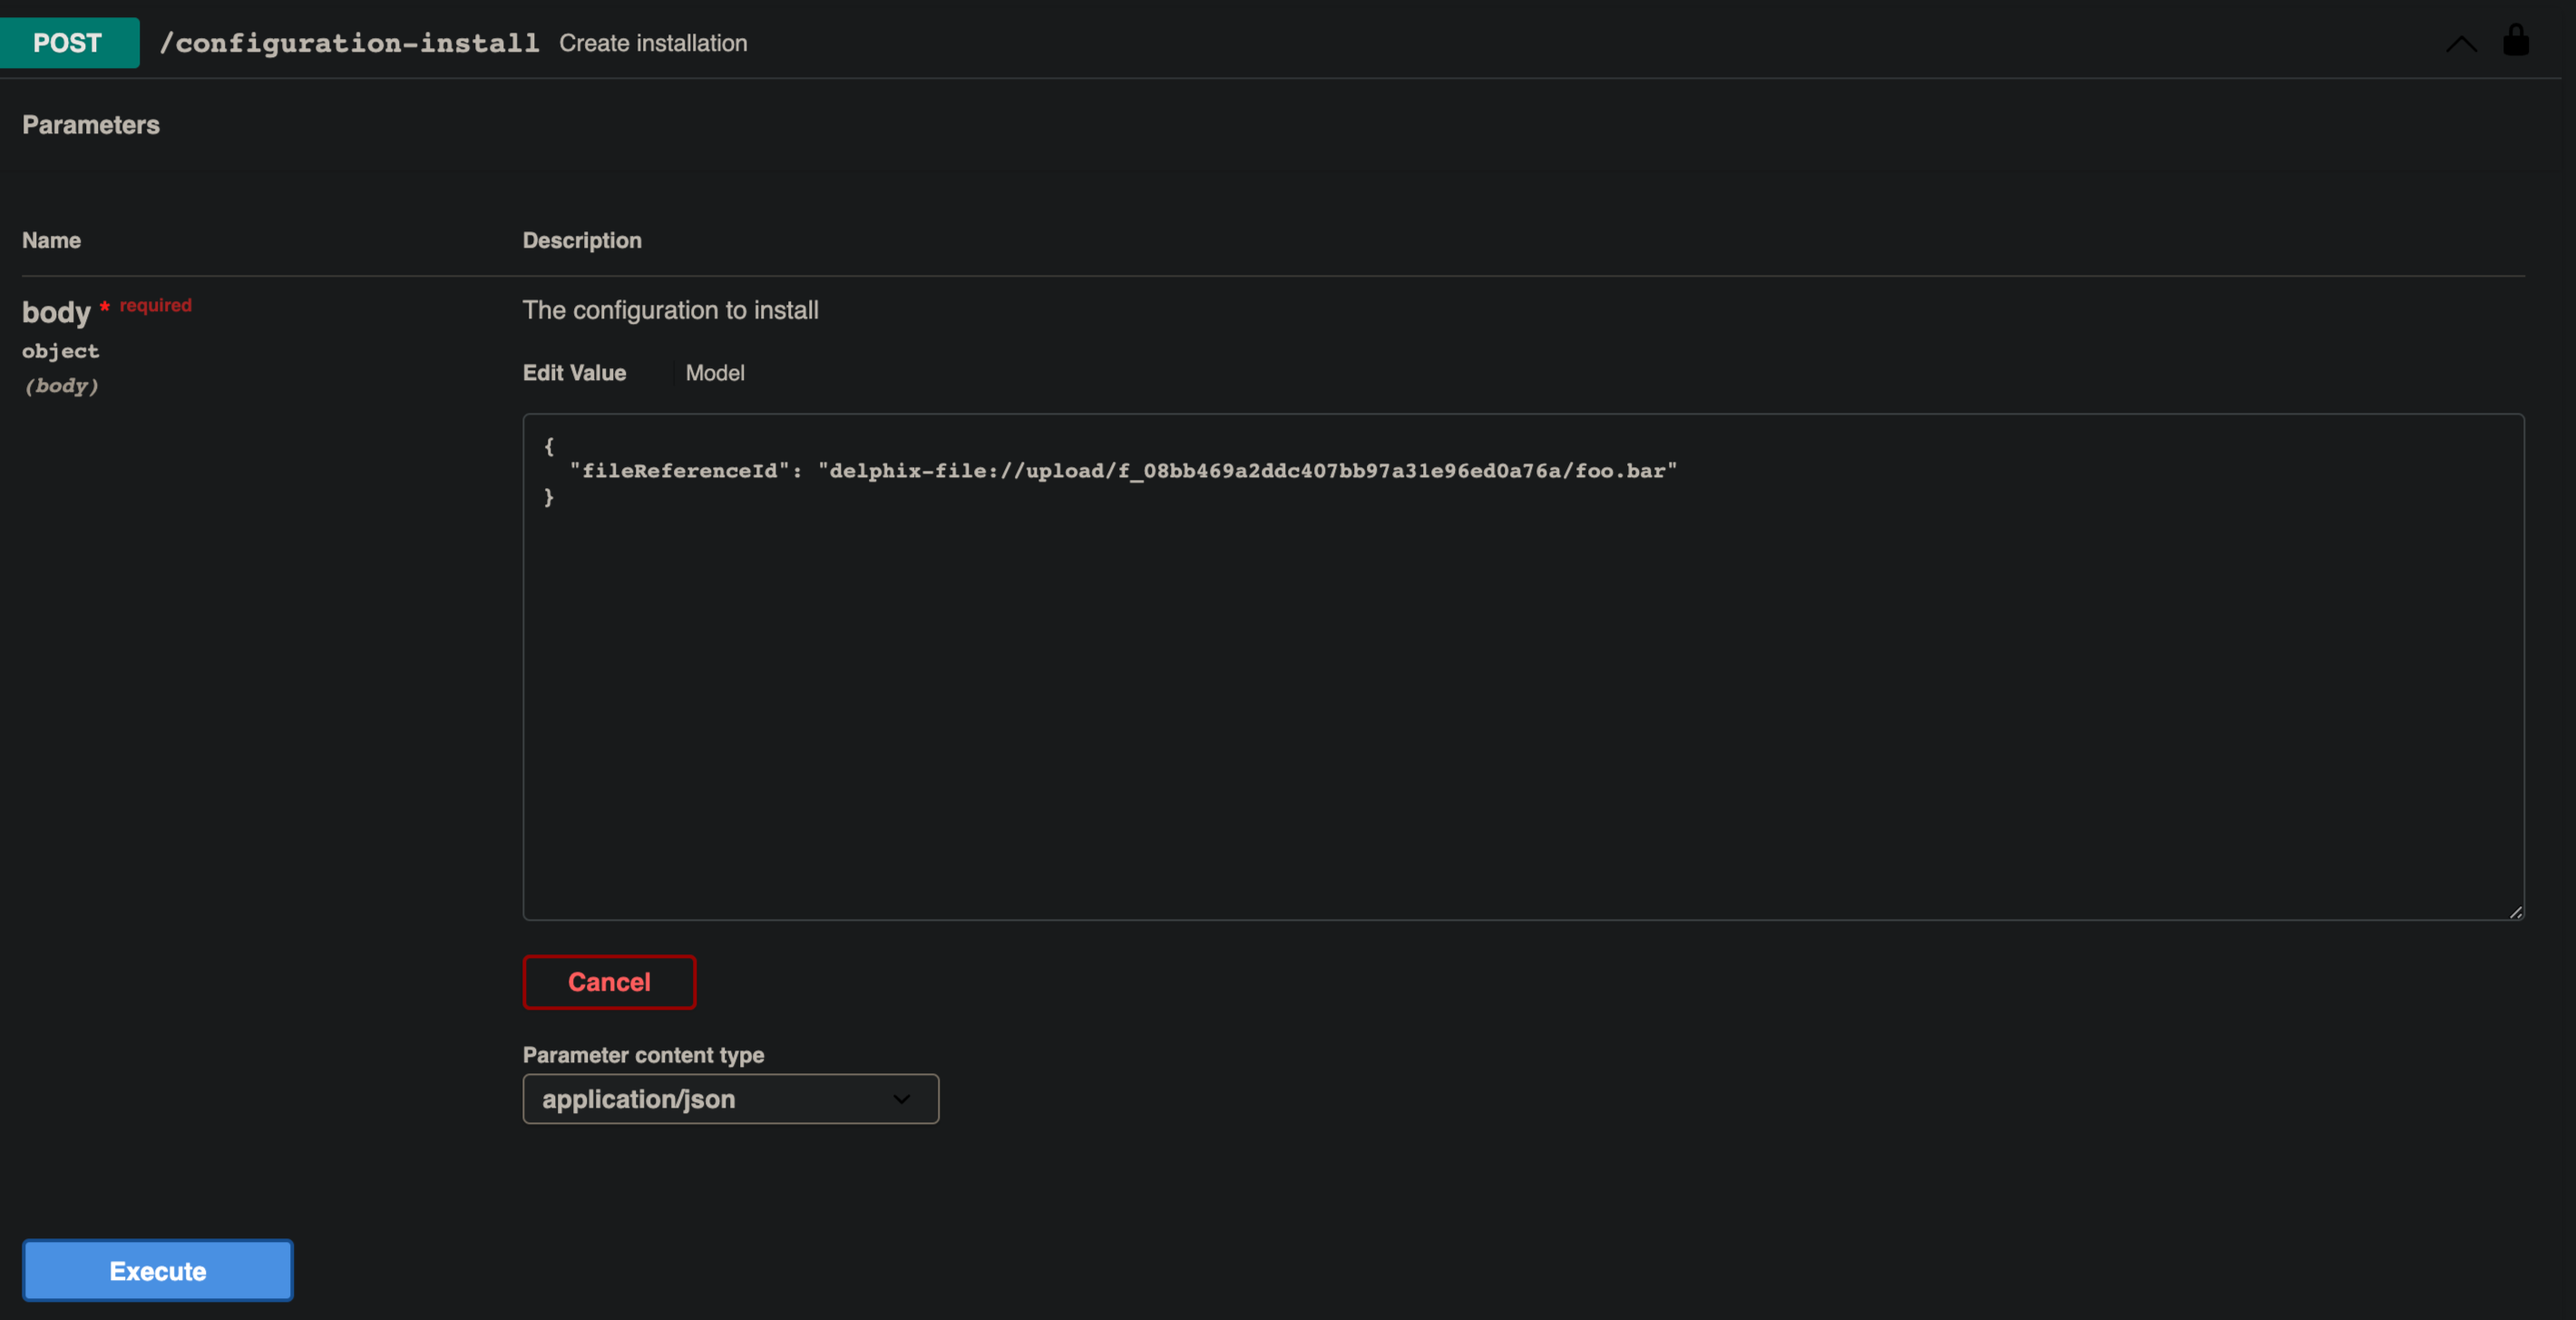
Task: Click the Cancel button
Action: click(x=608, y=982)
